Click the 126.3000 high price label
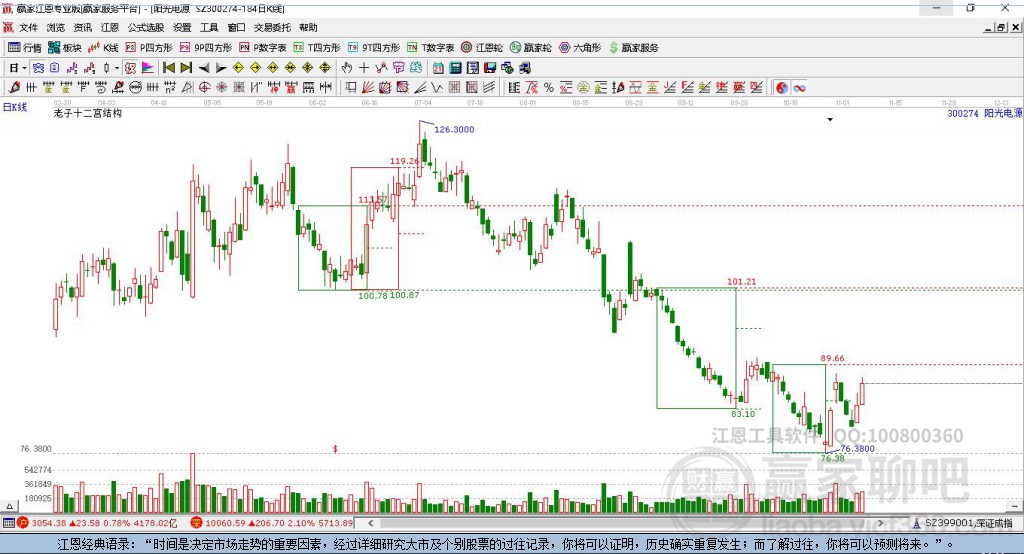Viewport: 1024px width, 554px height. 454,129
